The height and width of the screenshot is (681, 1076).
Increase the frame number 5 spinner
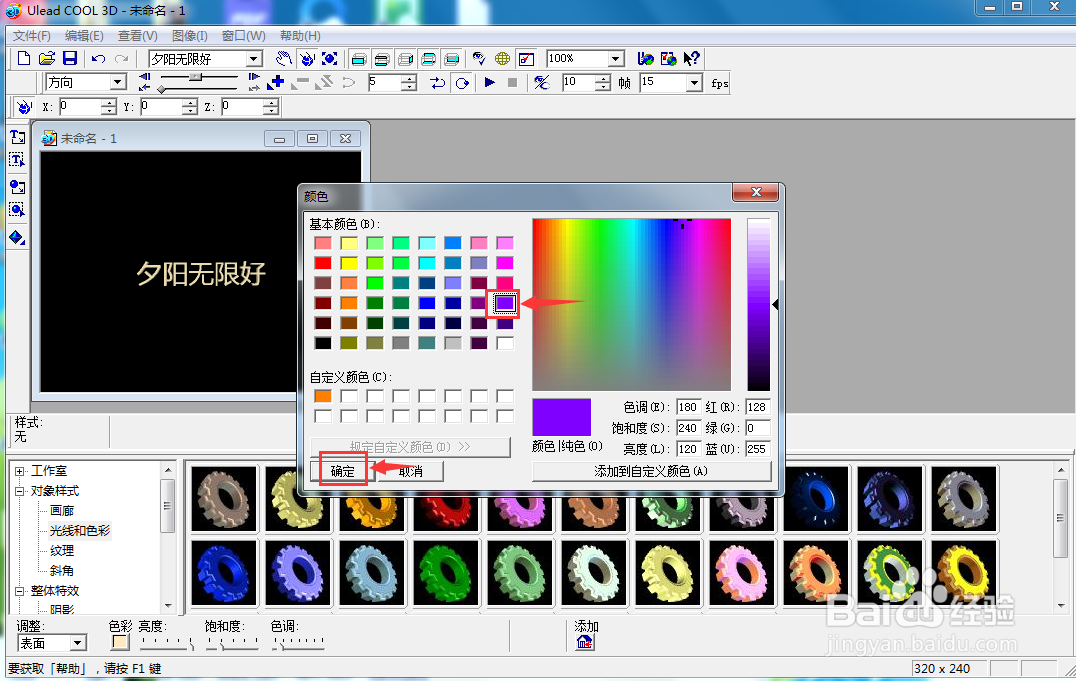tap(409, 78)
